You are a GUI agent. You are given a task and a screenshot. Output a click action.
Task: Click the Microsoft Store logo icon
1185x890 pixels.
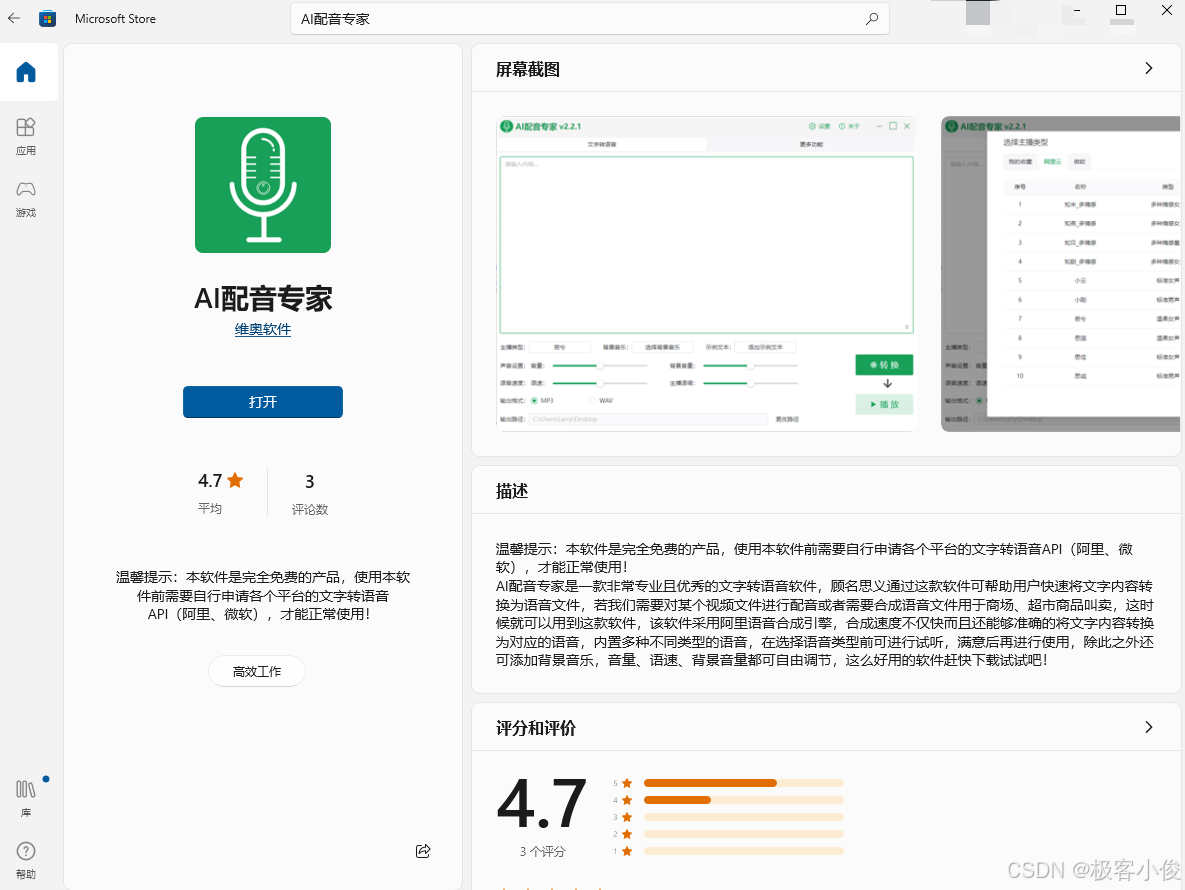48,19
